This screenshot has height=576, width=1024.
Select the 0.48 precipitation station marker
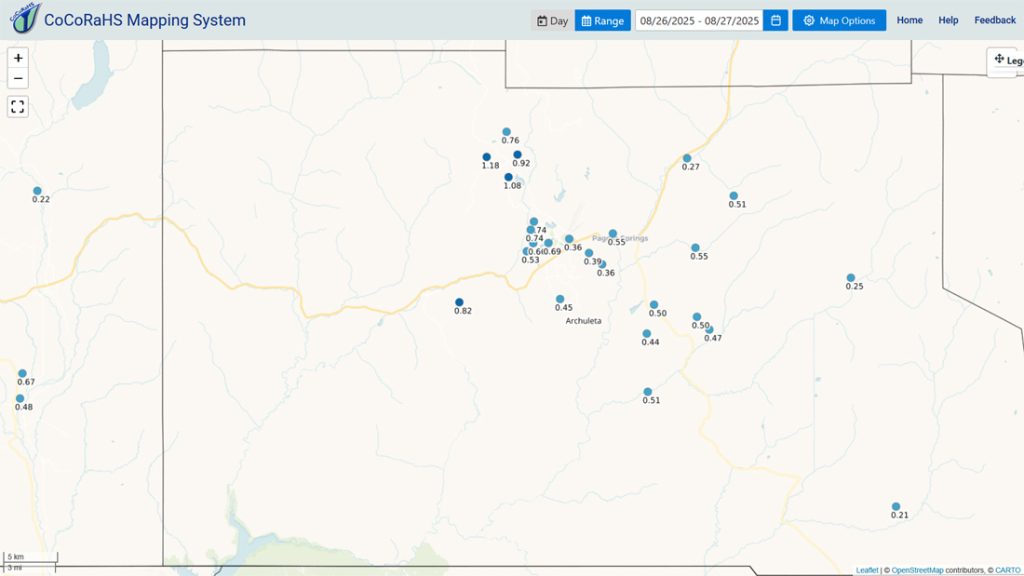[20, 398]
